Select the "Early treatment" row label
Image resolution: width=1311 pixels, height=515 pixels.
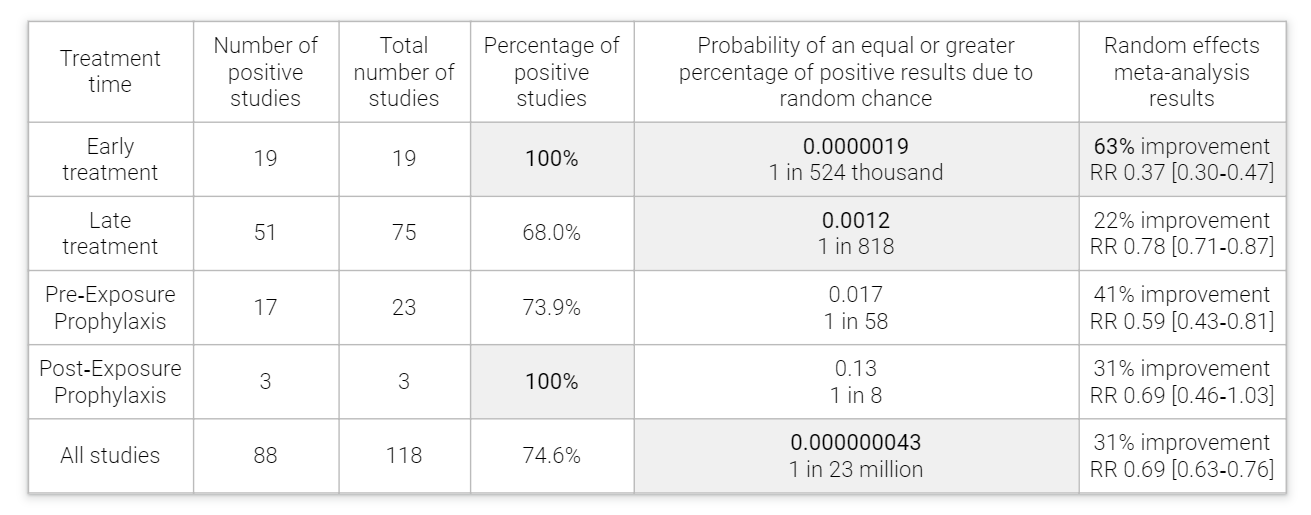(x=110, y=160)
